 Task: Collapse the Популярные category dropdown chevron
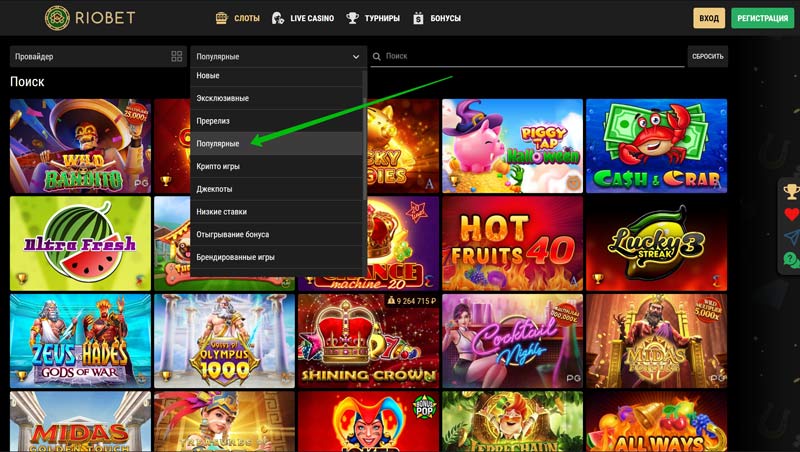(x=356, y=57)
